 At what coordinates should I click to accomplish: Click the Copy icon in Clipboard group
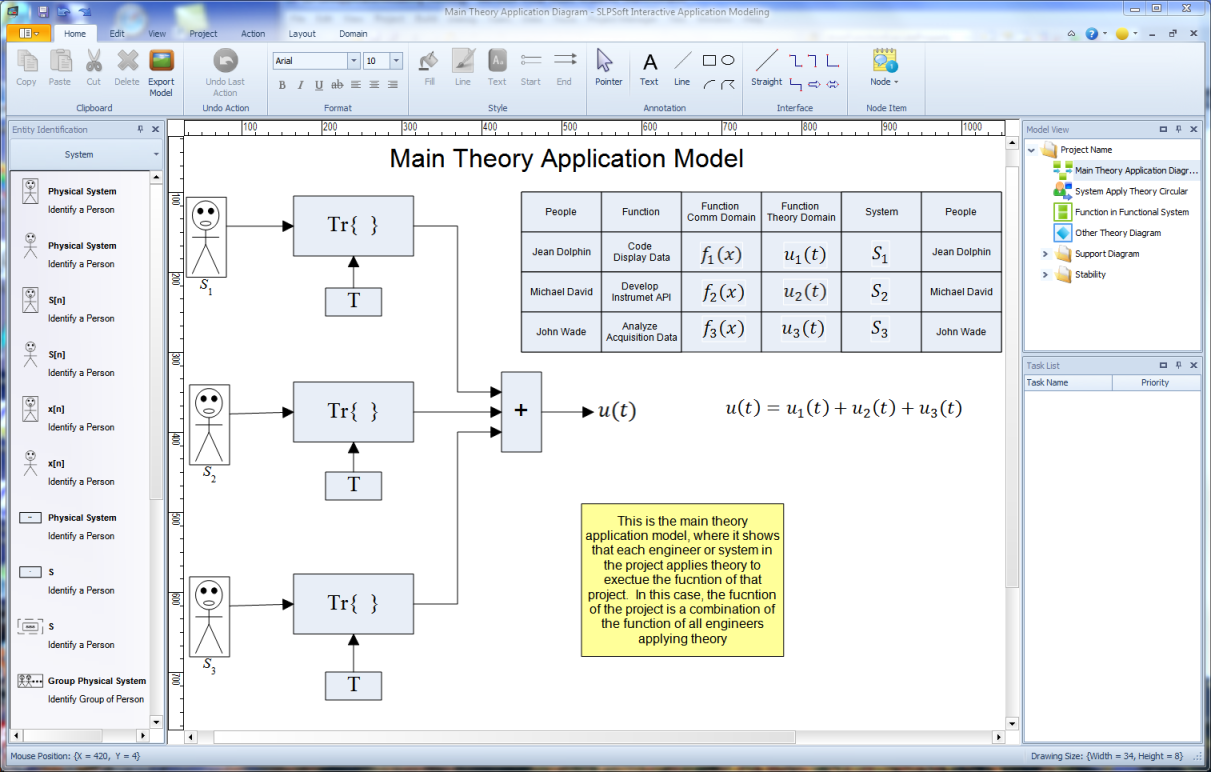pos(26,61)
